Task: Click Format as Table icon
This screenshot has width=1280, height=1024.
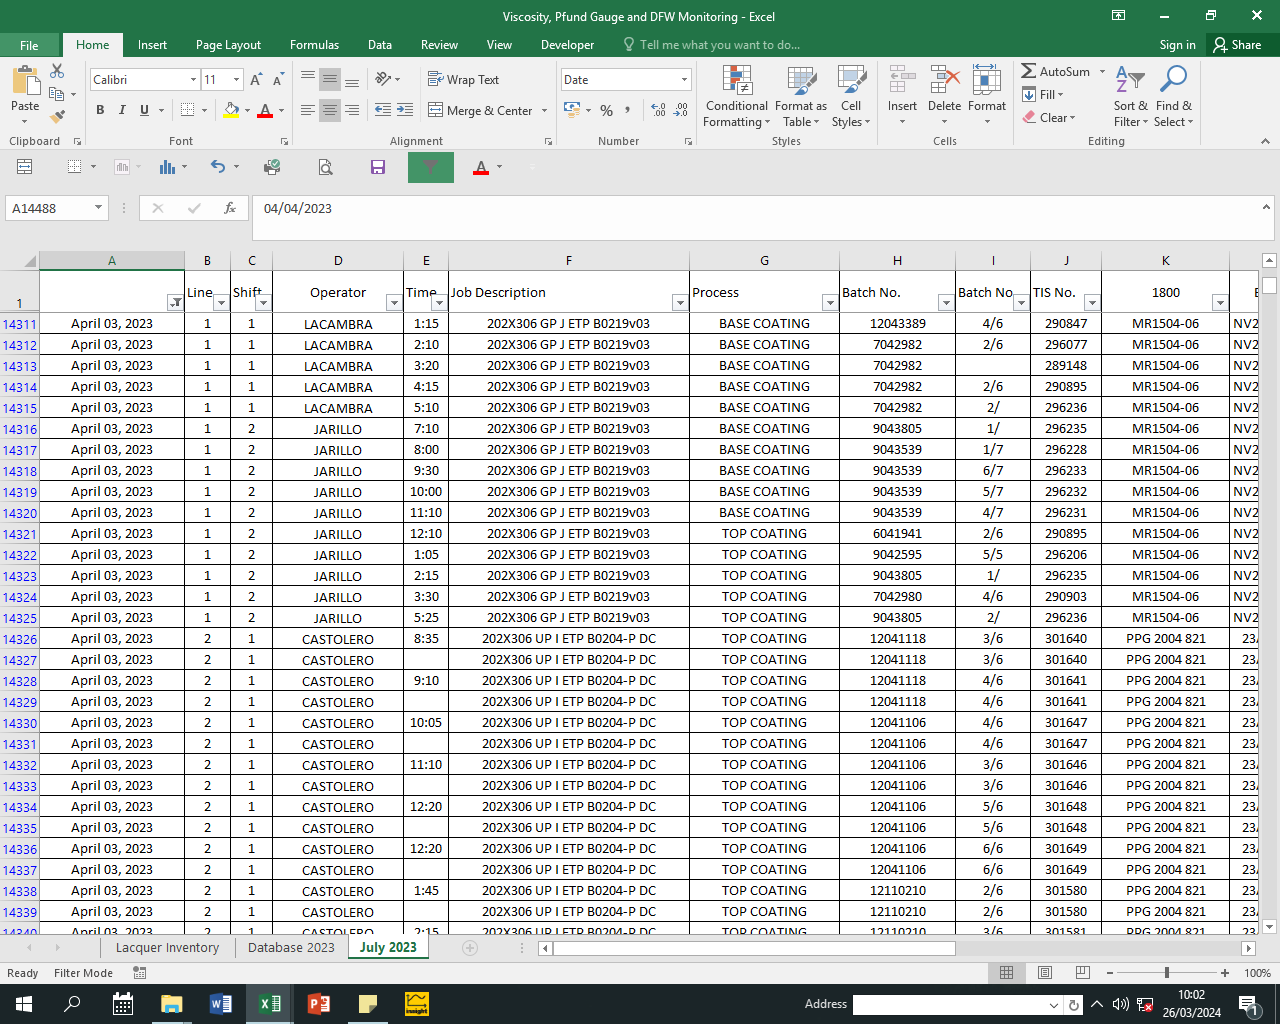Action: 801,97
